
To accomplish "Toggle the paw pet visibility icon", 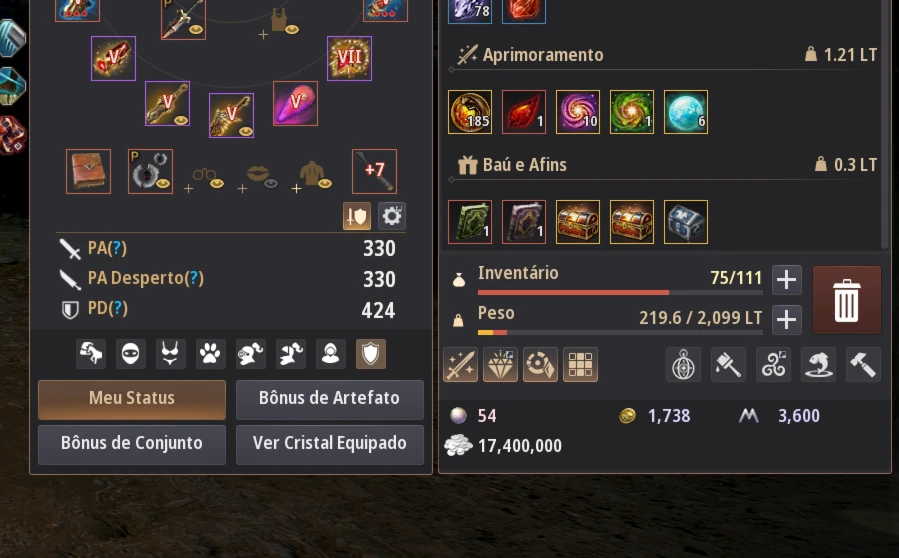I will tap(210, 353).
